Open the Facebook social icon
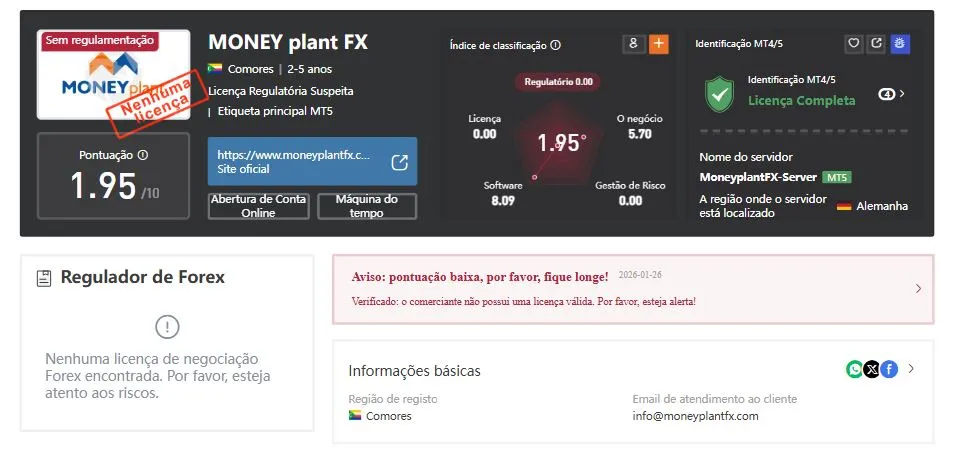957x460 pixels. [889, 369]
